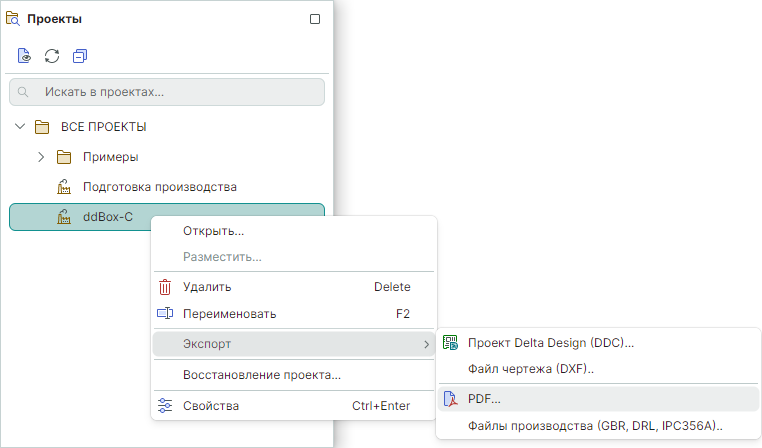Click the F2 shortcut label
The image size is (762, 448).
tap(403, 314)
